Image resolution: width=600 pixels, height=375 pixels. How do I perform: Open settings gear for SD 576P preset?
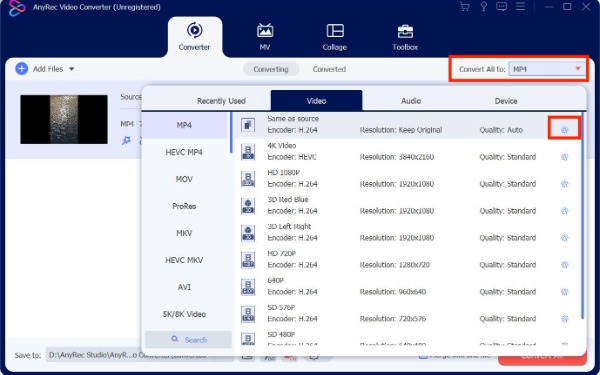[x=564, y=319]
